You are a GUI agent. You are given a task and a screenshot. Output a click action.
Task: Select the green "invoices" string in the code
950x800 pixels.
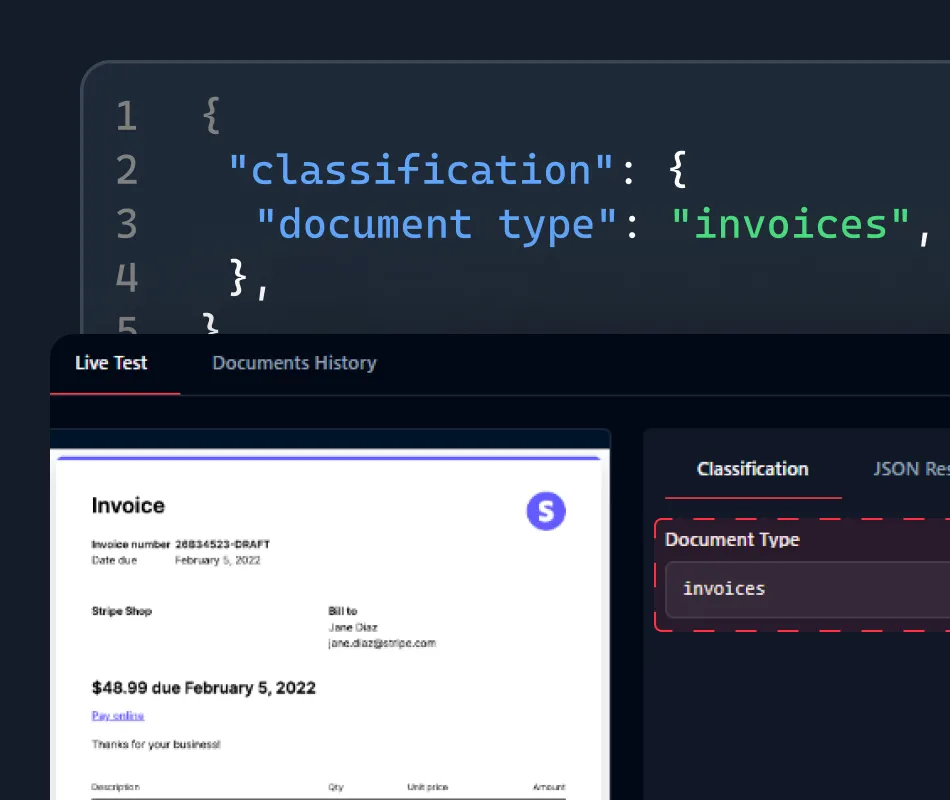[795, 224]
